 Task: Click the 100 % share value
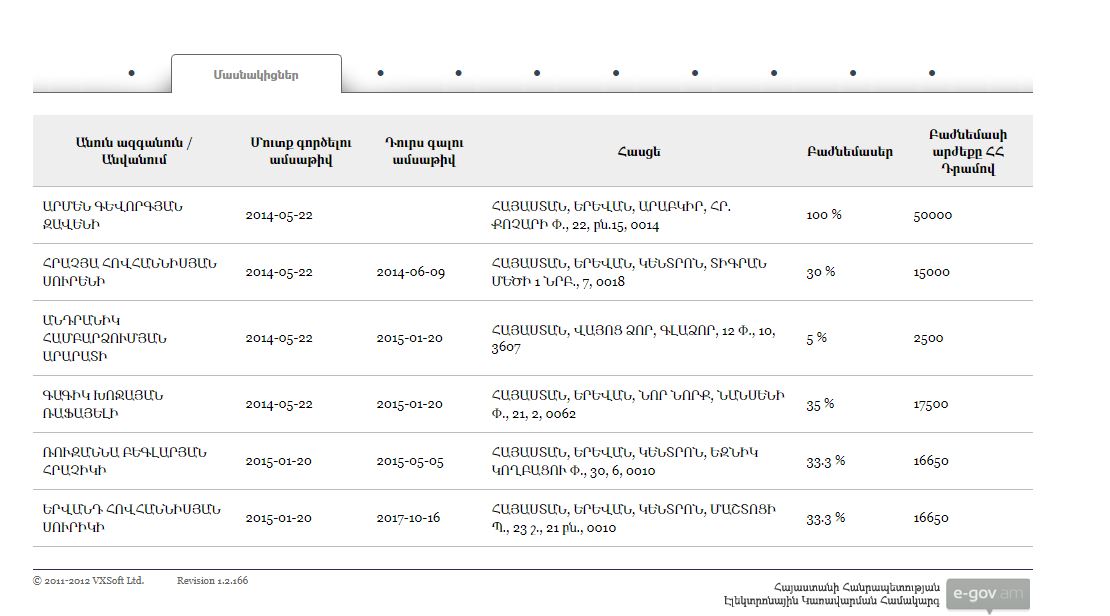pos(824,215)
